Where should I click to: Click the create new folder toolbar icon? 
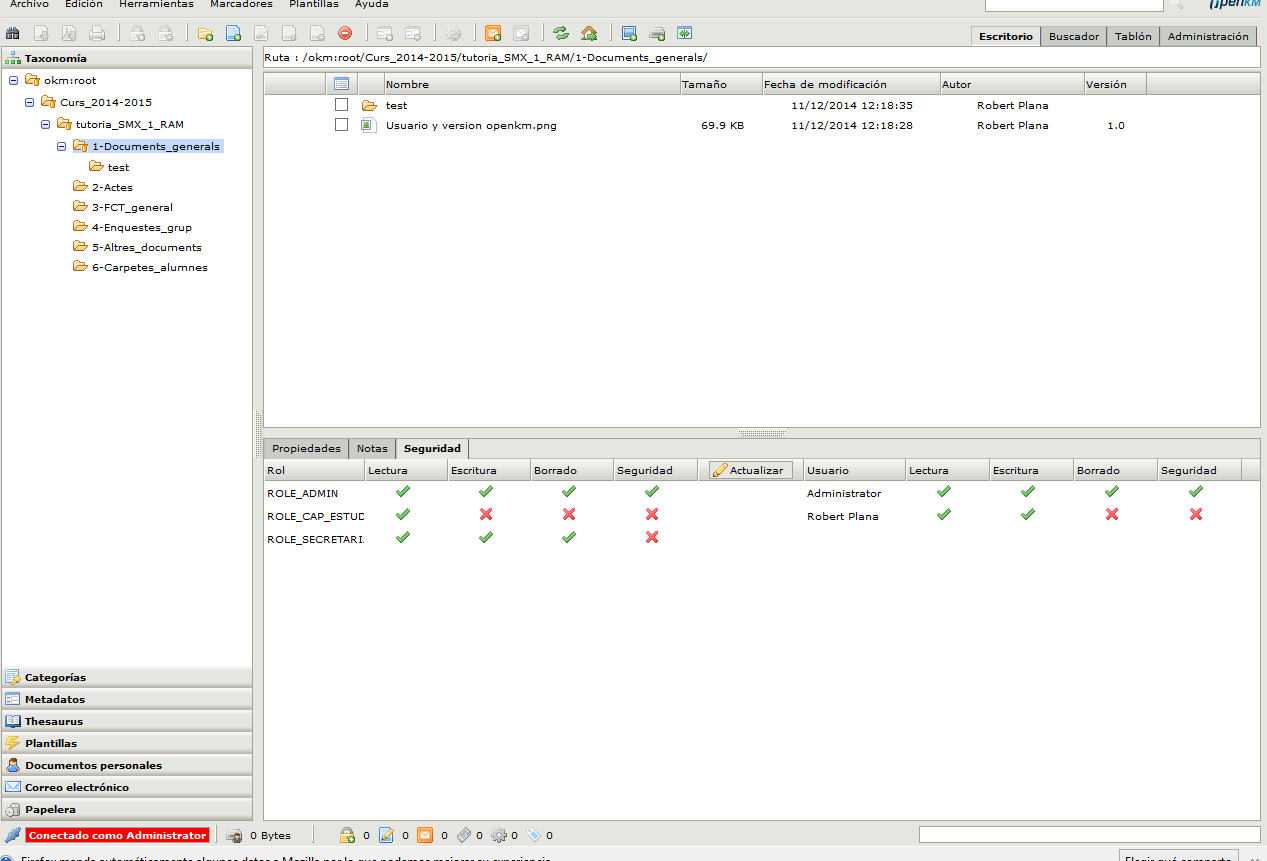205,34
